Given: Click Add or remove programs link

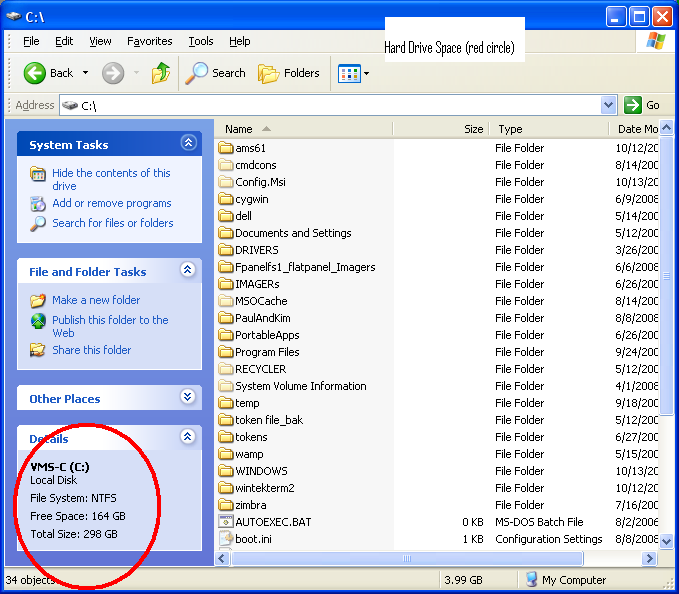Looking at the screenshot, I should (x=112, y=203).
